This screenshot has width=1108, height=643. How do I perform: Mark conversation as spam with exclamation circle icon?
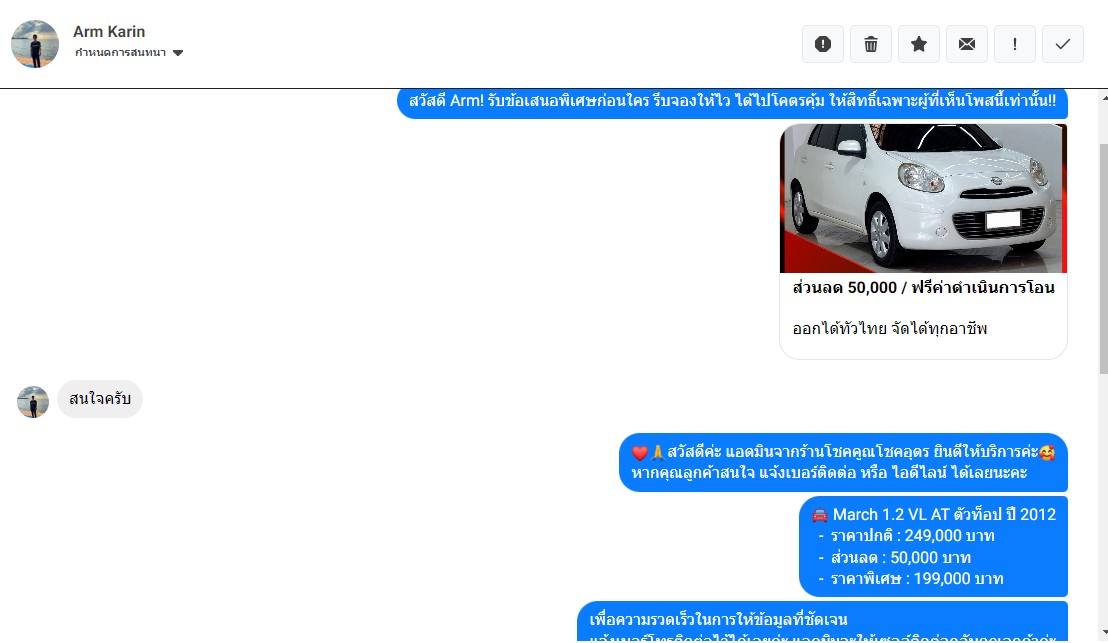pos(823,44)
